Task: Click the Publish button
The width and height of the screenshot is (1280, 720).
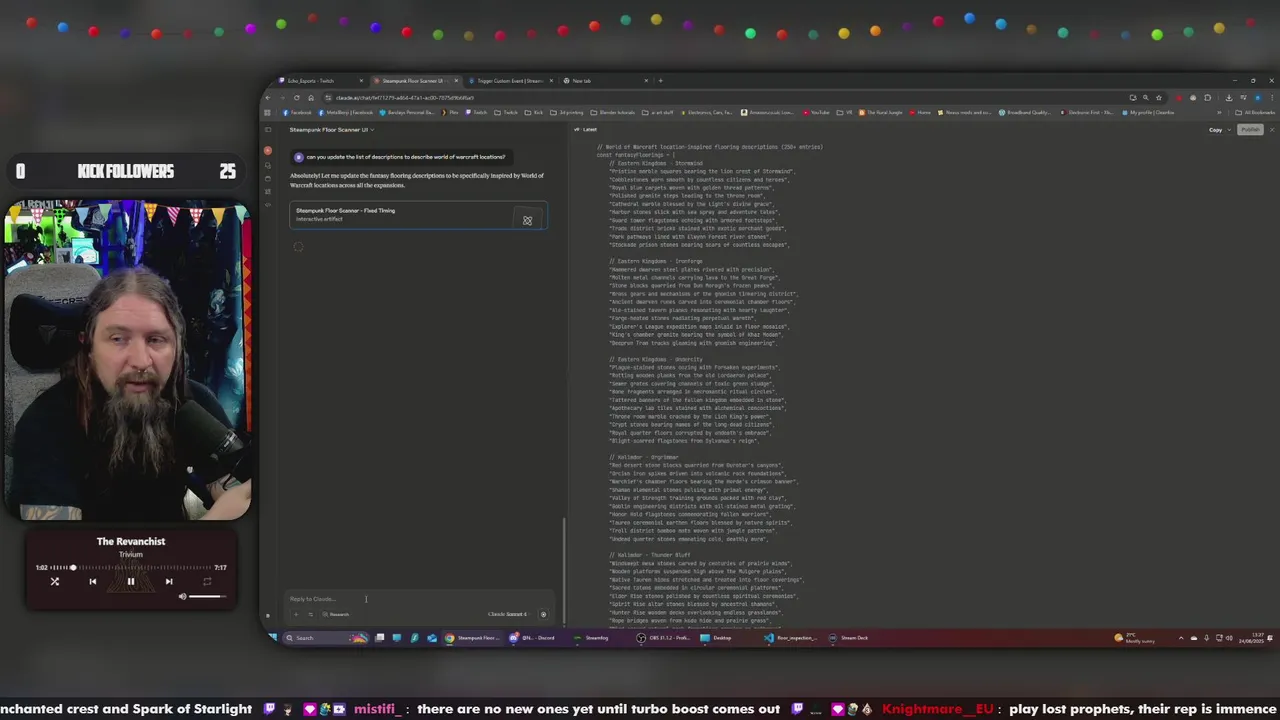Action: pos(1250,129)
